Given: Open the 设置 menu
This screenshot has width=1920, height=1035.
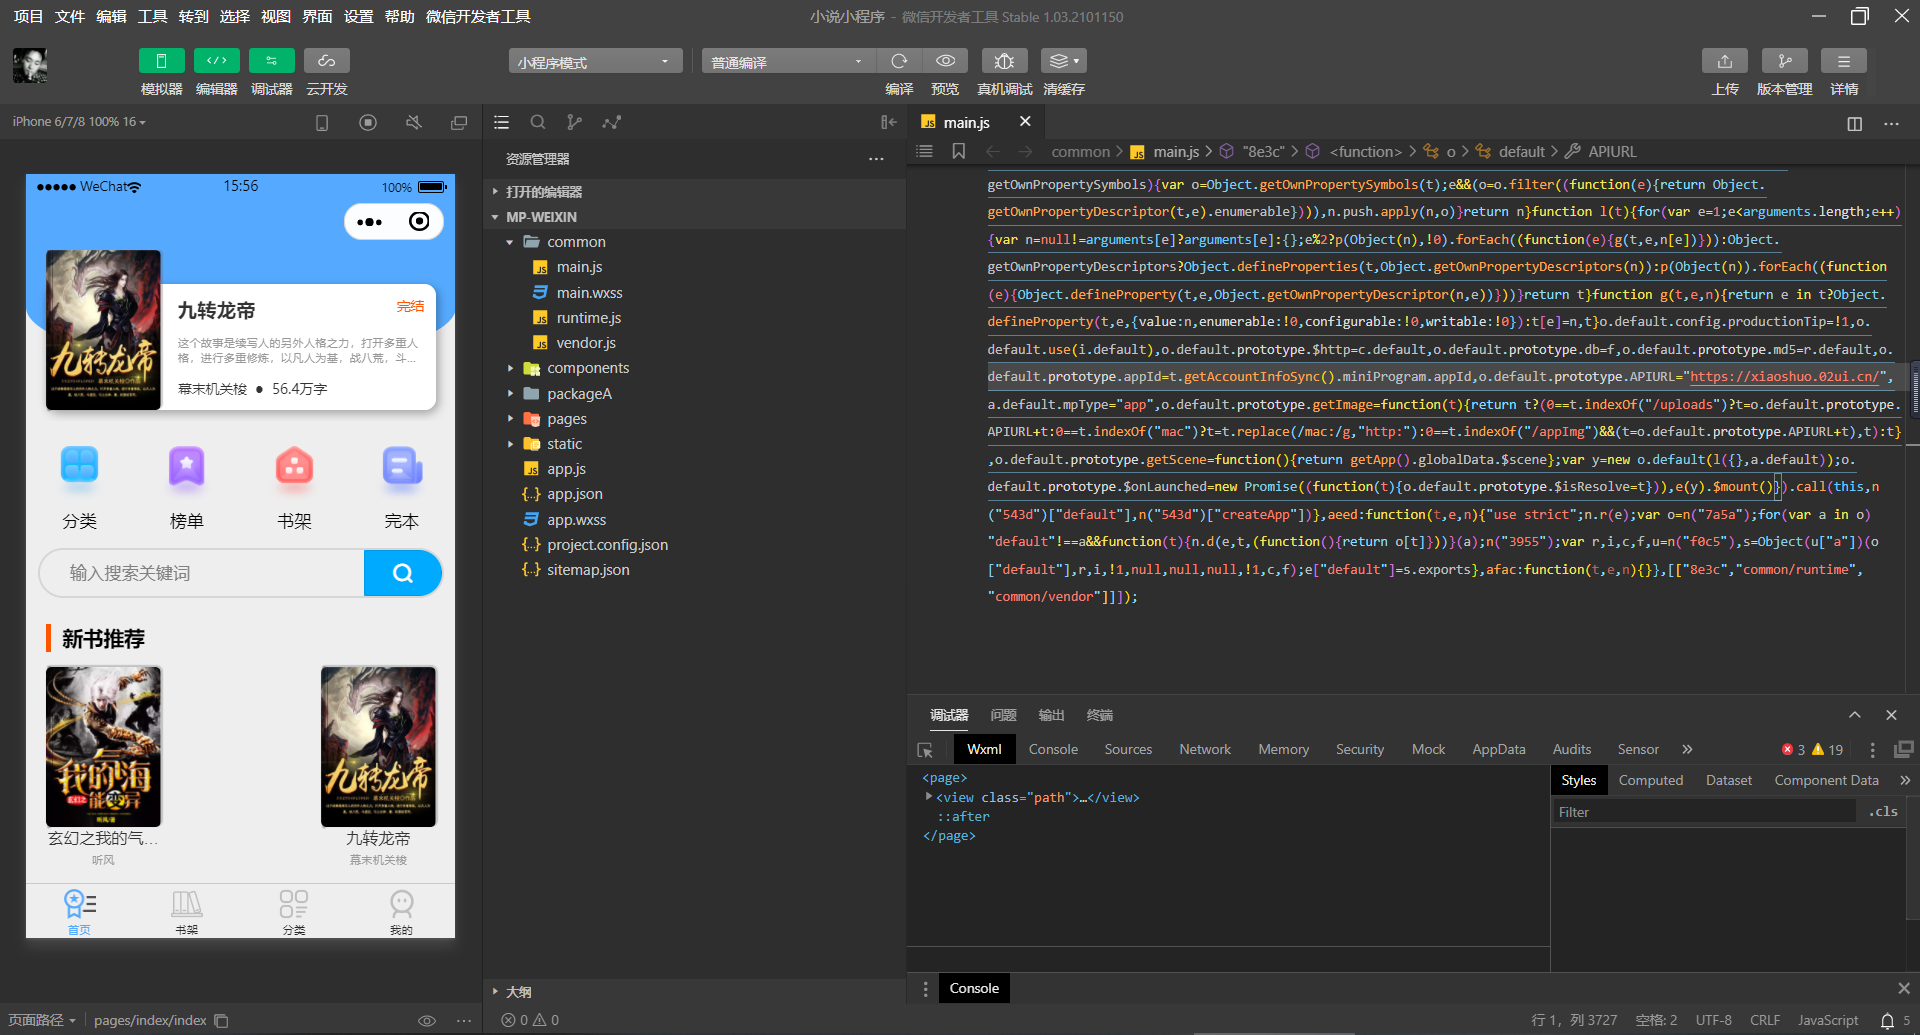Looking at the screenshot, I should tap(358, 17).
